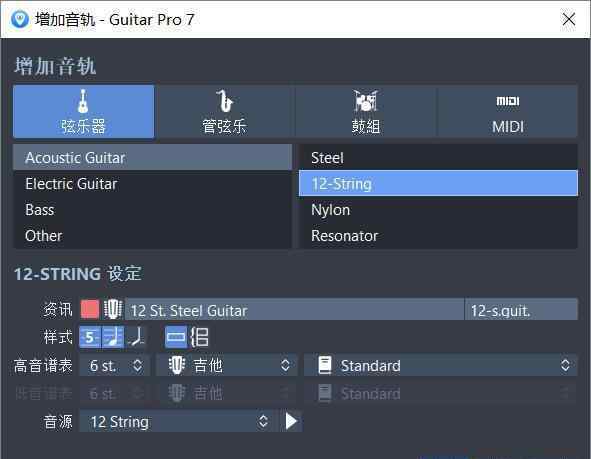Click the guitar headstock track icon

[x=113, y=310]
